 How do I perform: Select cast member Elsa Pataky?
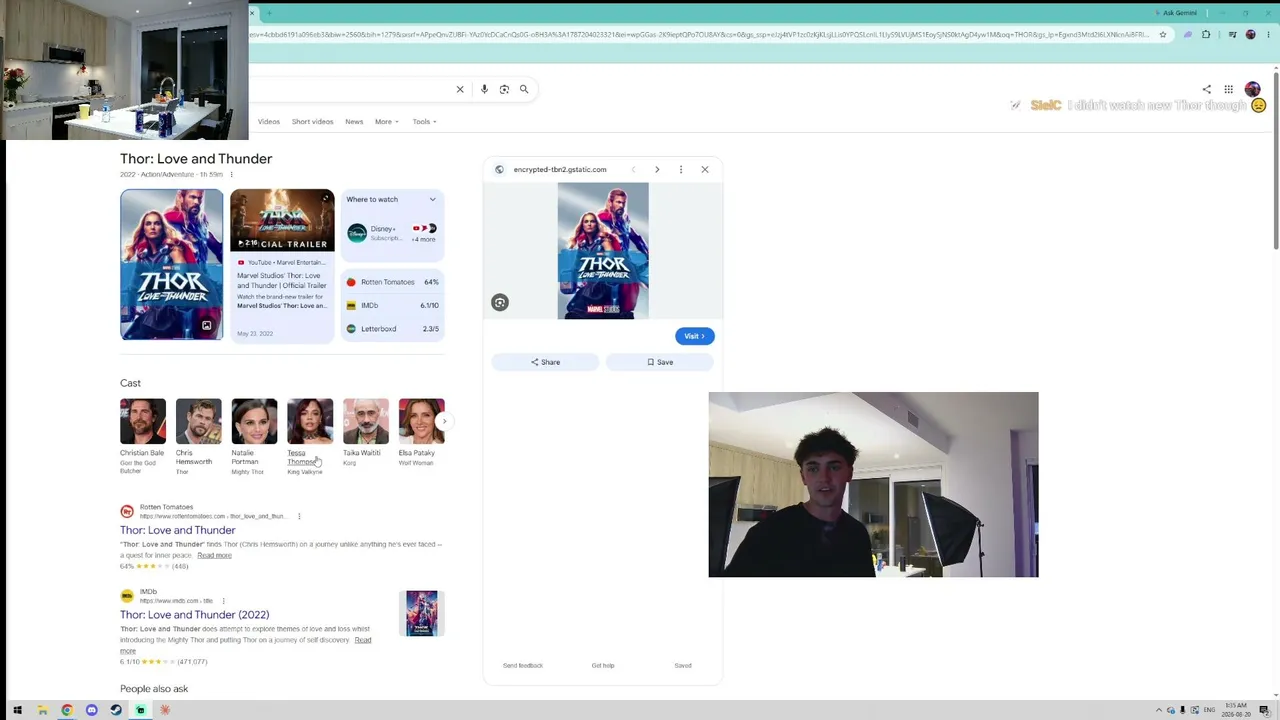coord(421,432)
